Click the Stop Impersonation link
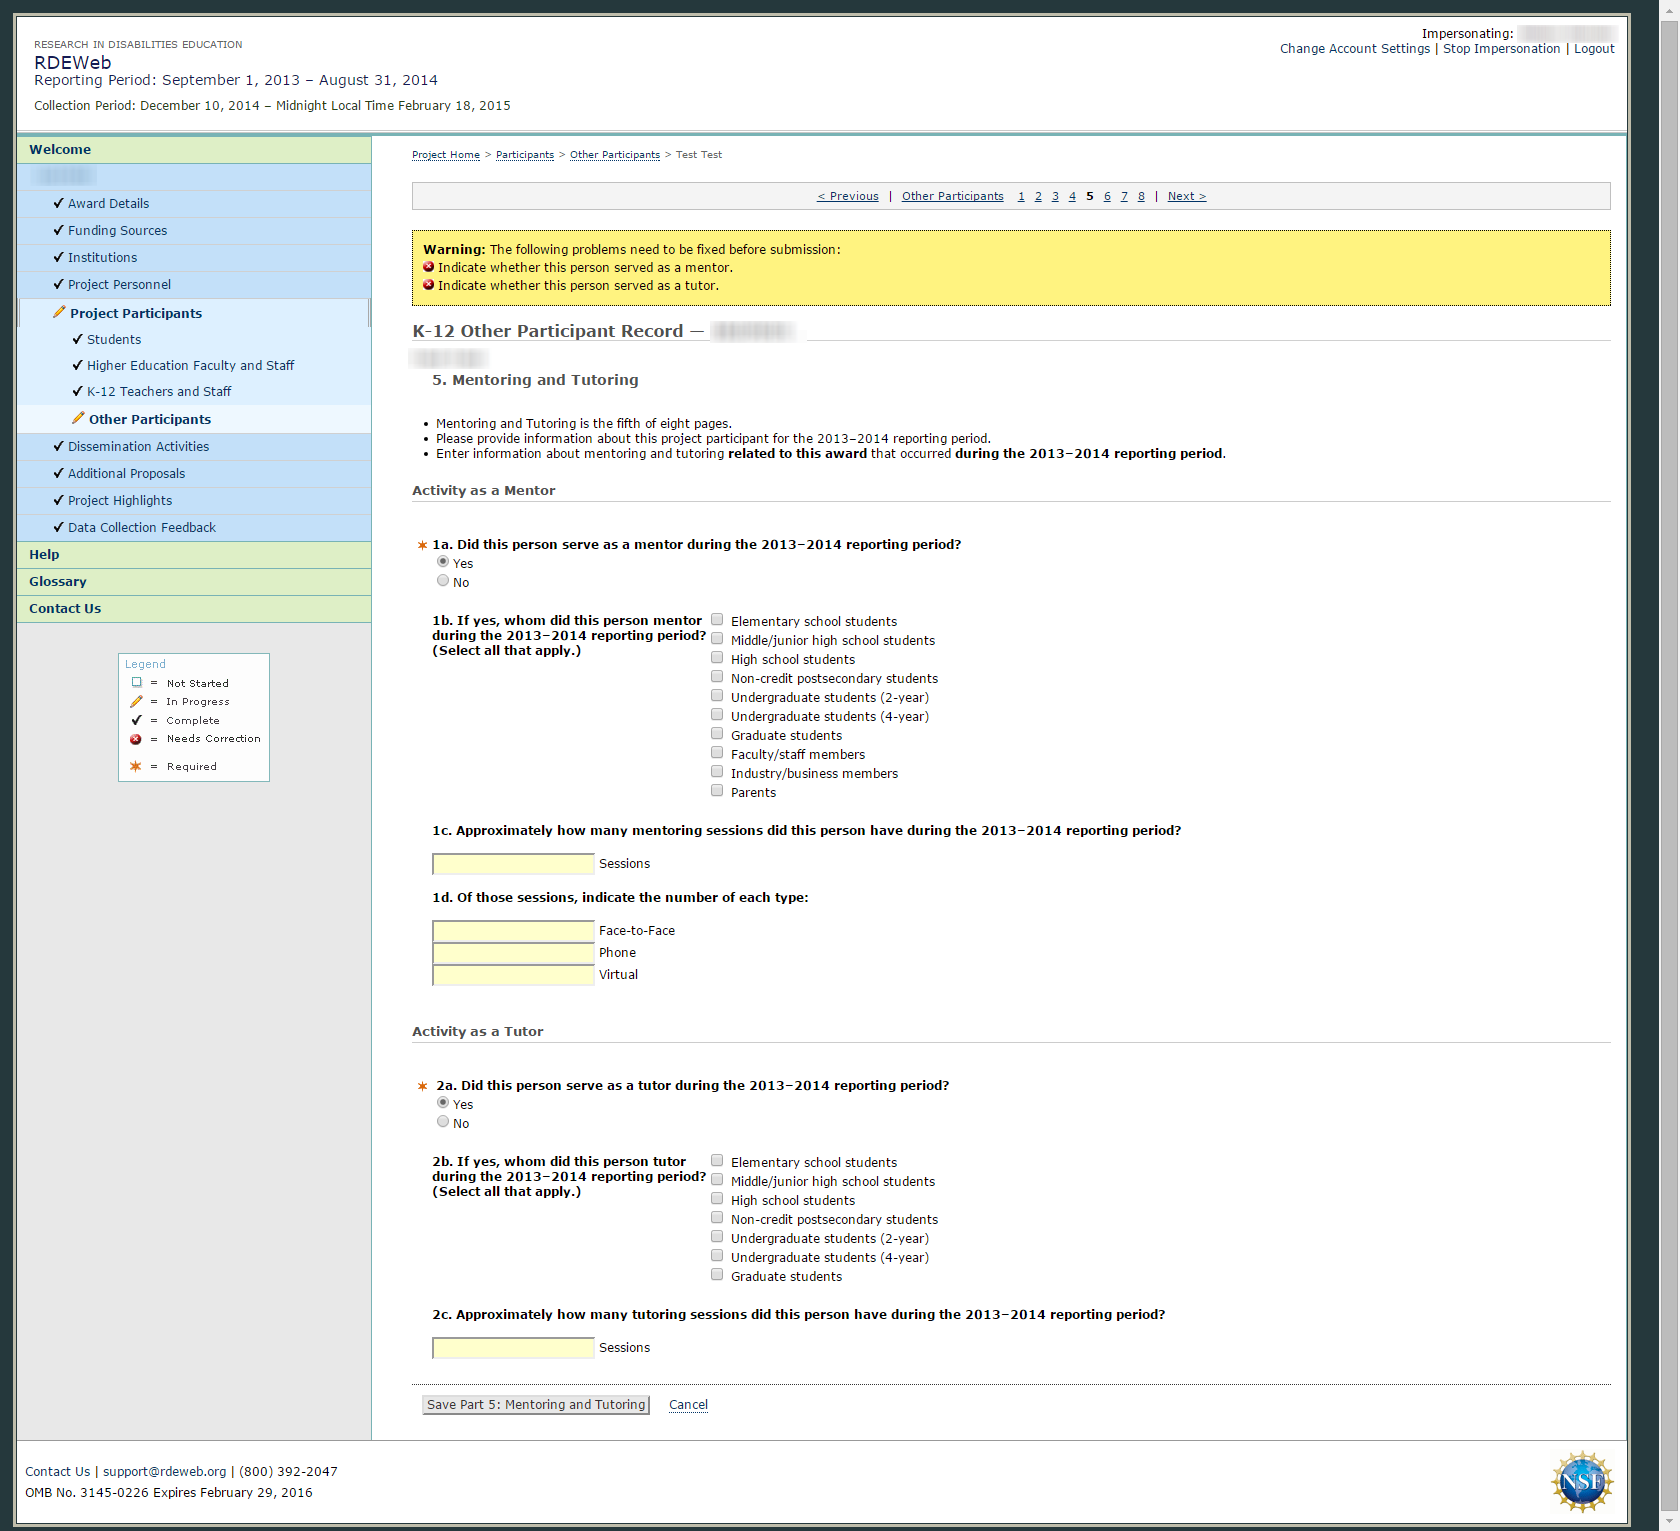 (x=1501, y=49)
